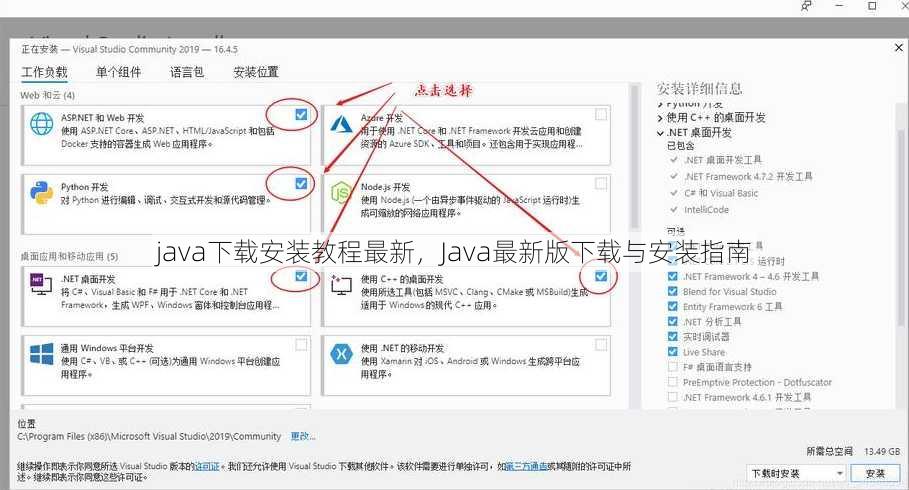The height and width of the screenshot is (490, 909).
Task: Uncheck Live Share option
Action: [672, 351]
